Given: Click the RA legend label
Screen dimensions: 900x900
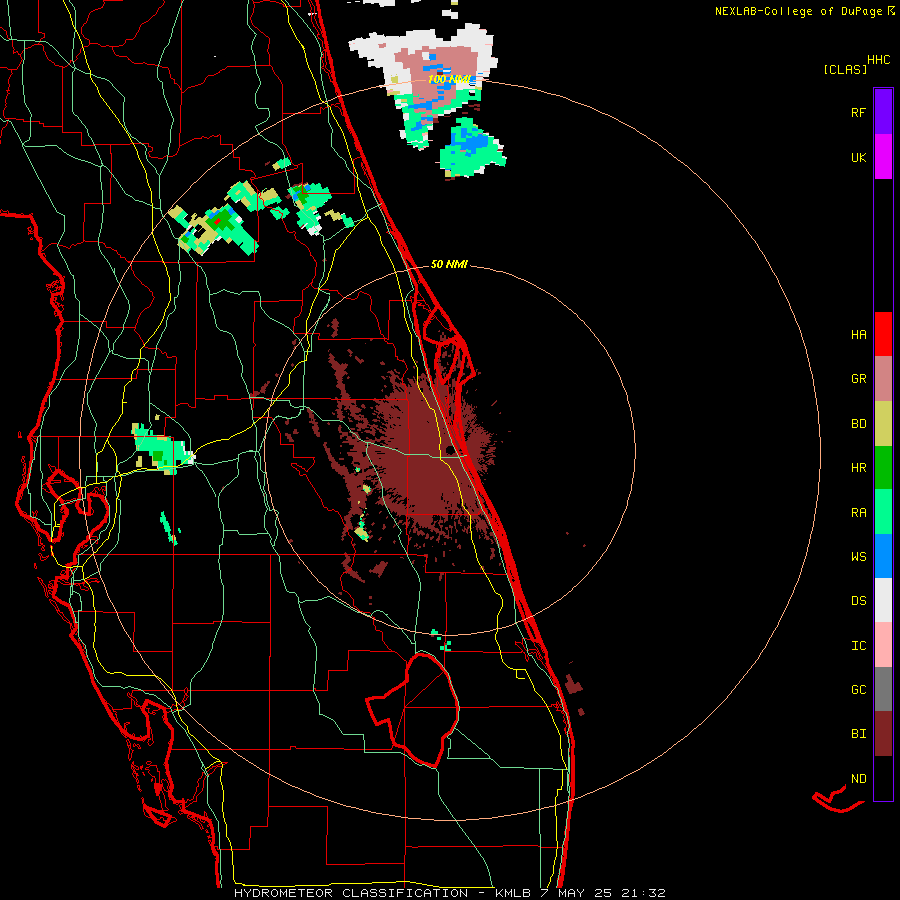Looking at the screenshot, I should pyautogui.click(x=858, y=513).
